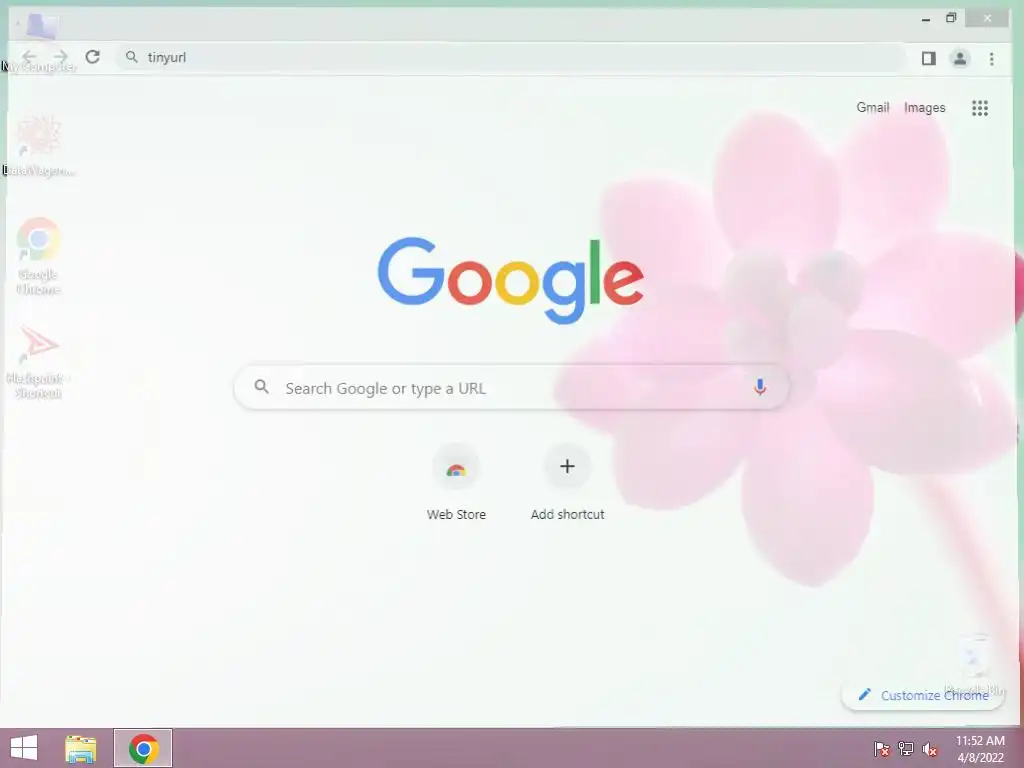This screenshot has height=768, width=1024.
Task: Click the Google logo
Action: 511,280
